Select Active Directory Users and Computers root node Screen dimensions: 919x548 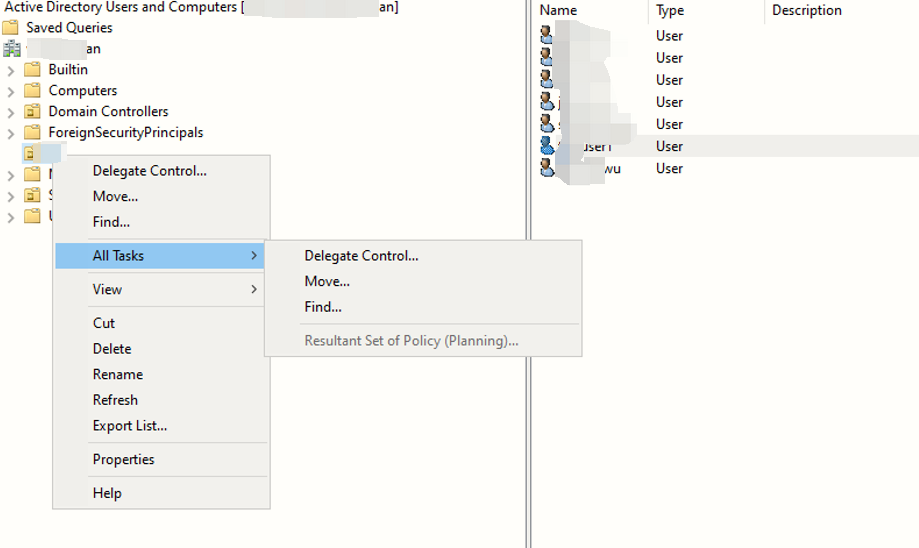(201, 7)
